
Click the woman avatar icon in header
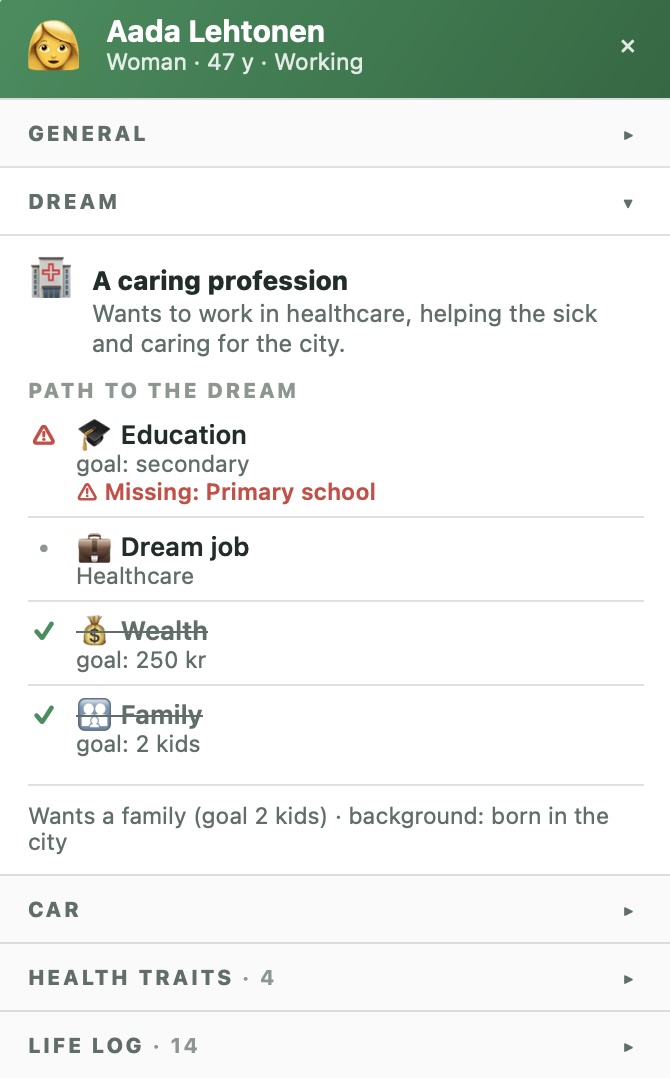tap(54, 45)
